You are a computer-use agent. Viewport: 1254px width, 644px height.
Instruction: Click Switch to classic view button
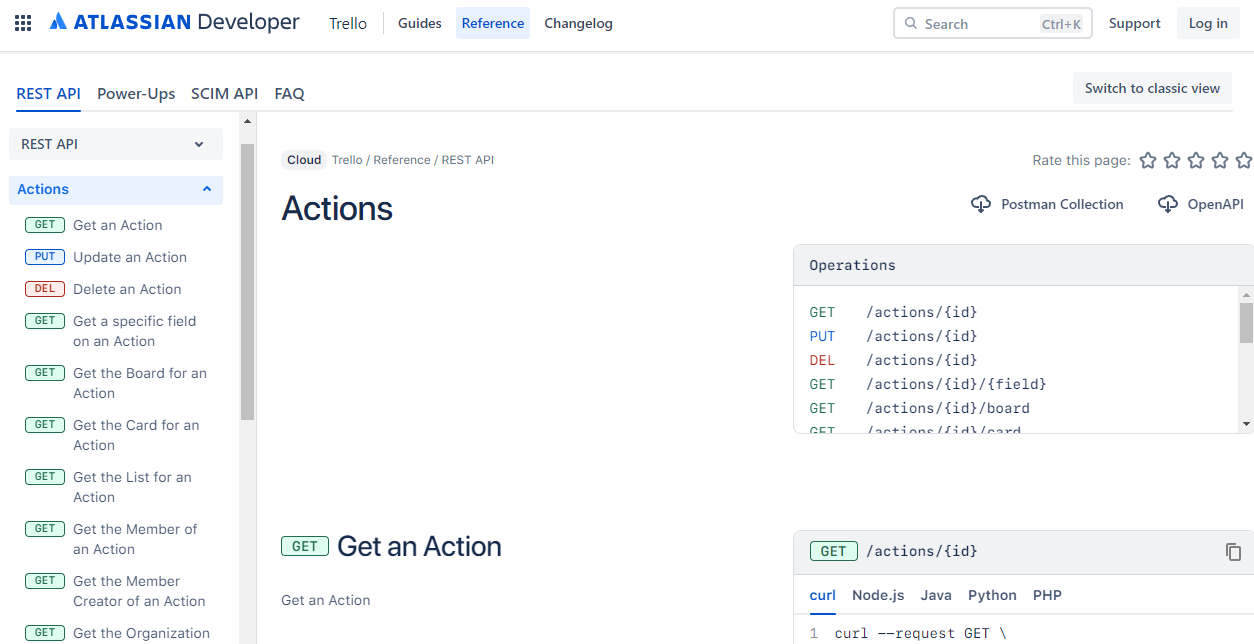click(1152, 88)
